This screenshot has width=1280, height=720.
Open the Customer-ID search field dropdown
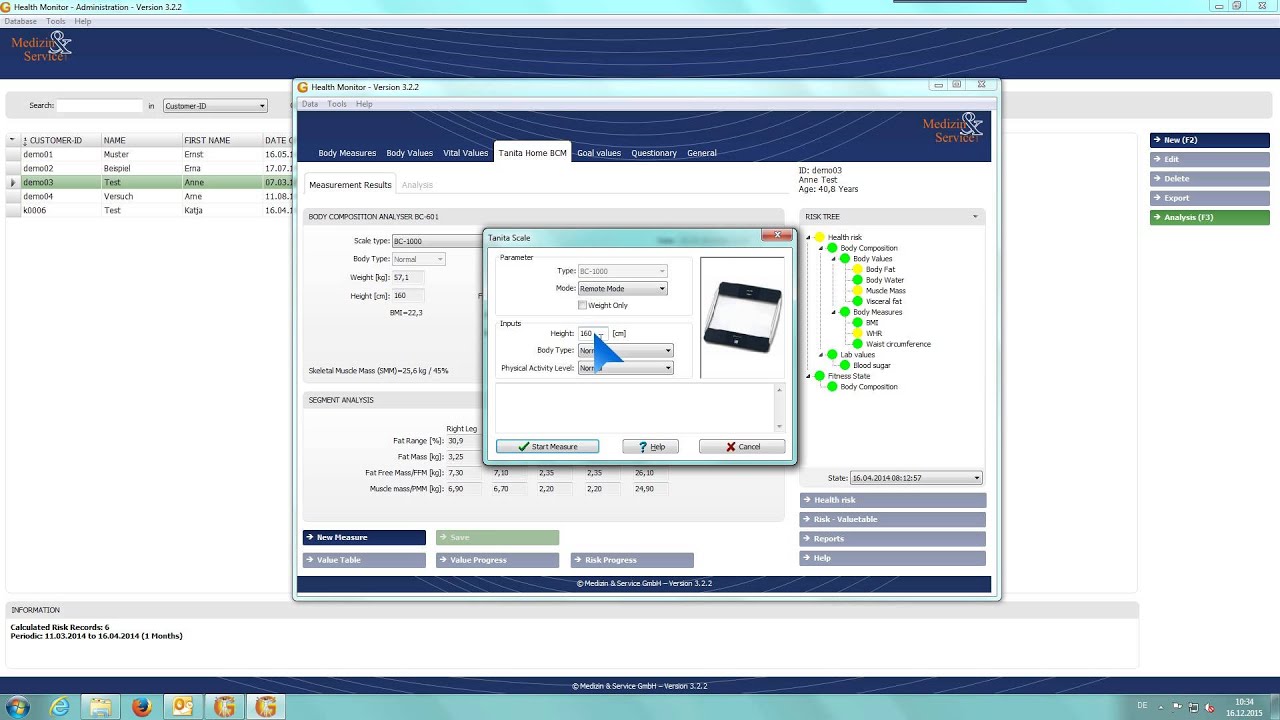pos(262,106)
